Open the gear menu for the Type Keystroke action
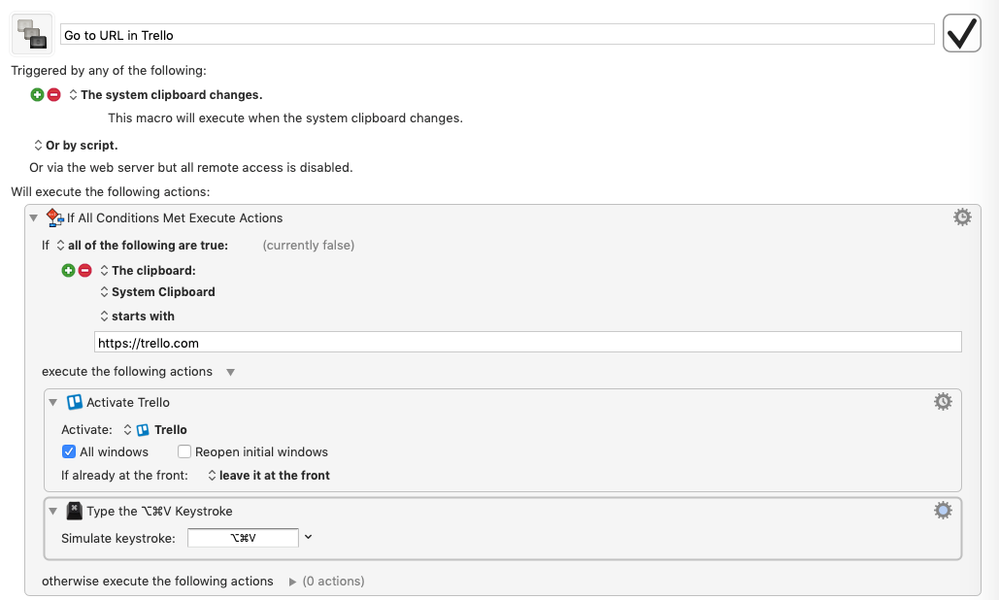The width and height of the screenshot is (999, 600). (943, 510)
